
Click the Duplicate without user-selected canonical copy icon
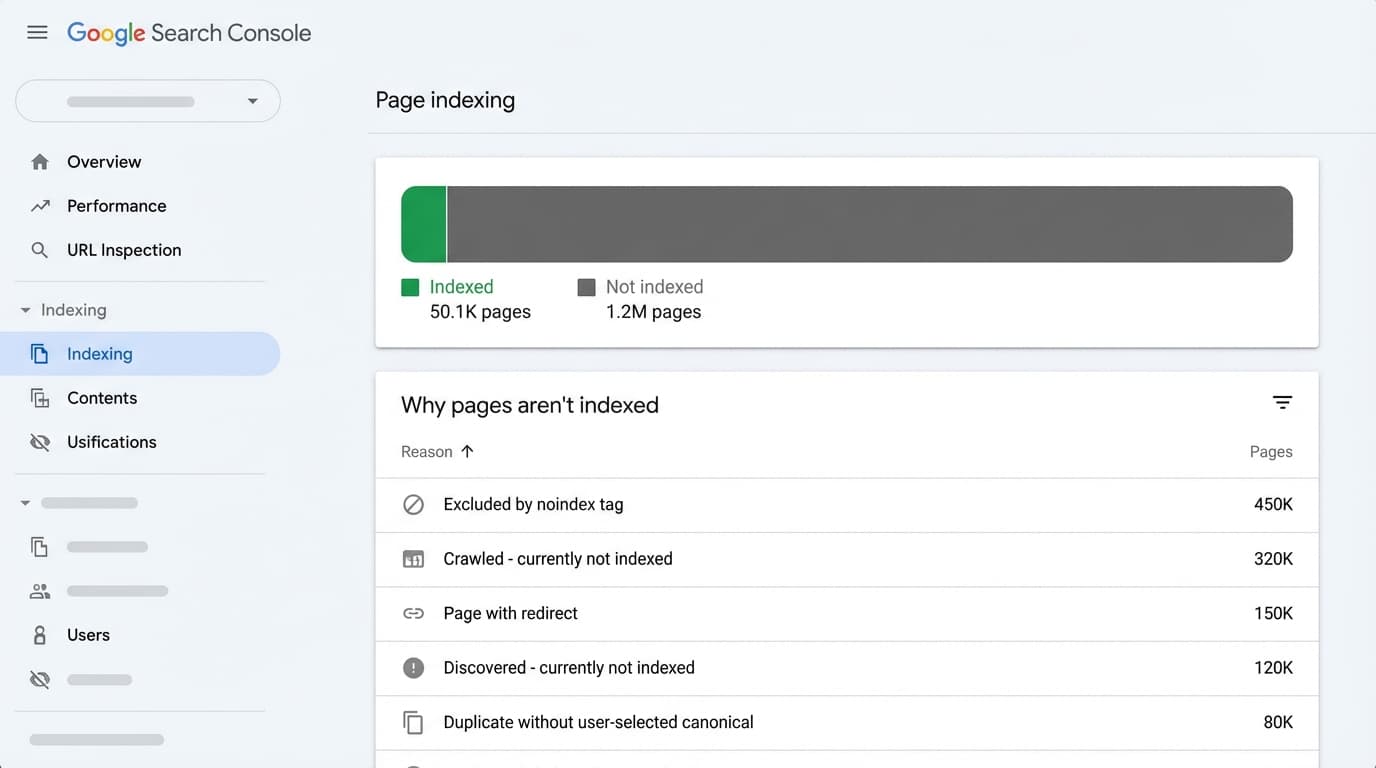coord(413,722)
